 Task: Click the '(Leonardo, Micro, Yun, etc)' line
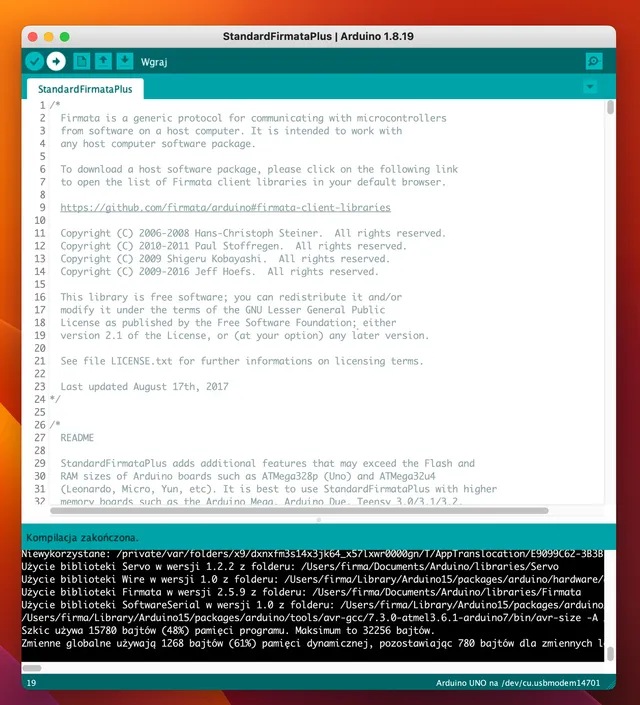pyautogui.click(x=279, y=489)
